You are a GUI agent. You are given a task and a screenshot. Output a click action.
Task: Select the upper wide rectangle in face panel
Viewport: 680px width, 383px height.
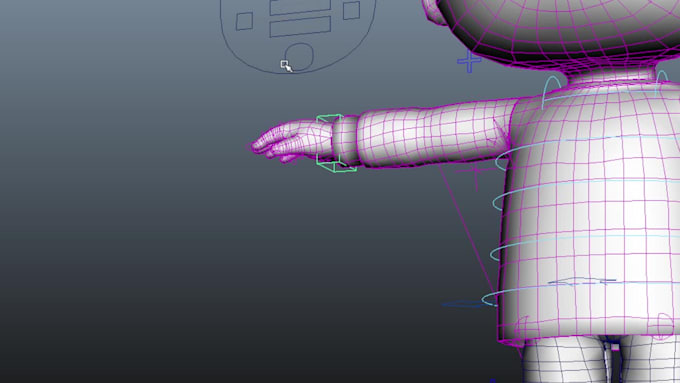coord(301,7)
